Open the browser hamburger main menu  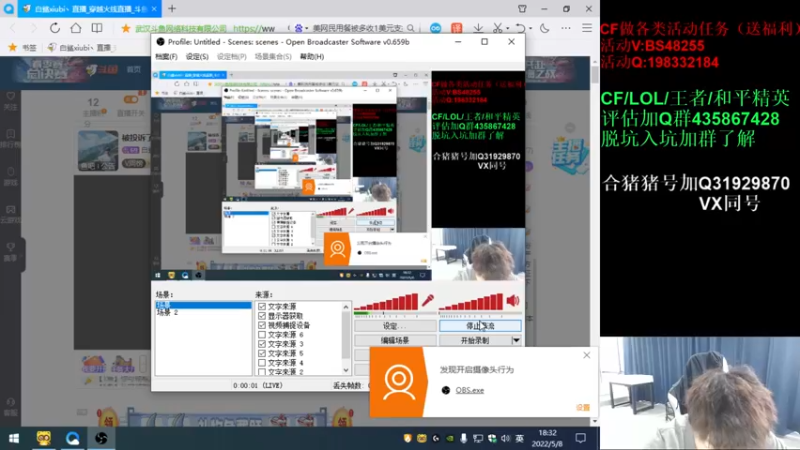click(587, 28)
